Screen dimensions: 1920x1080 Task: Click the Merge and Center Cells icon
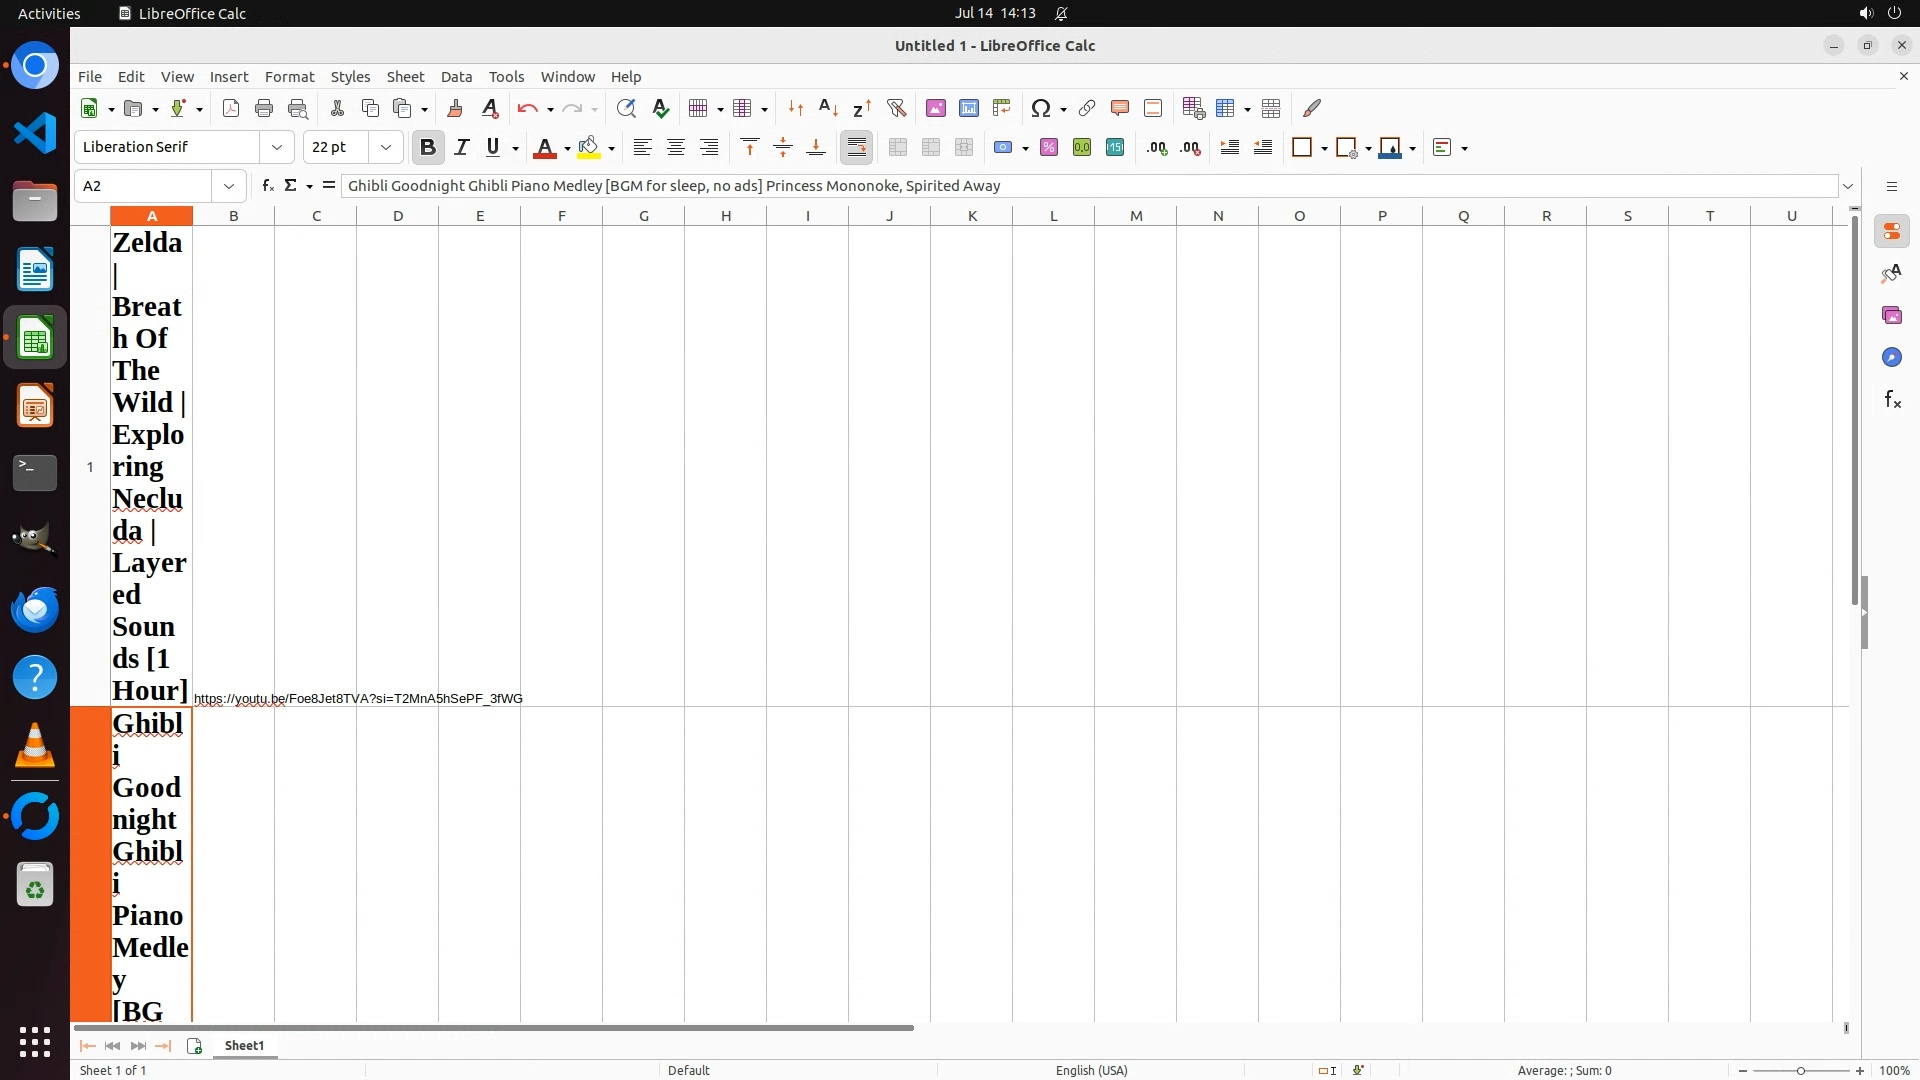tap(898, 147)
